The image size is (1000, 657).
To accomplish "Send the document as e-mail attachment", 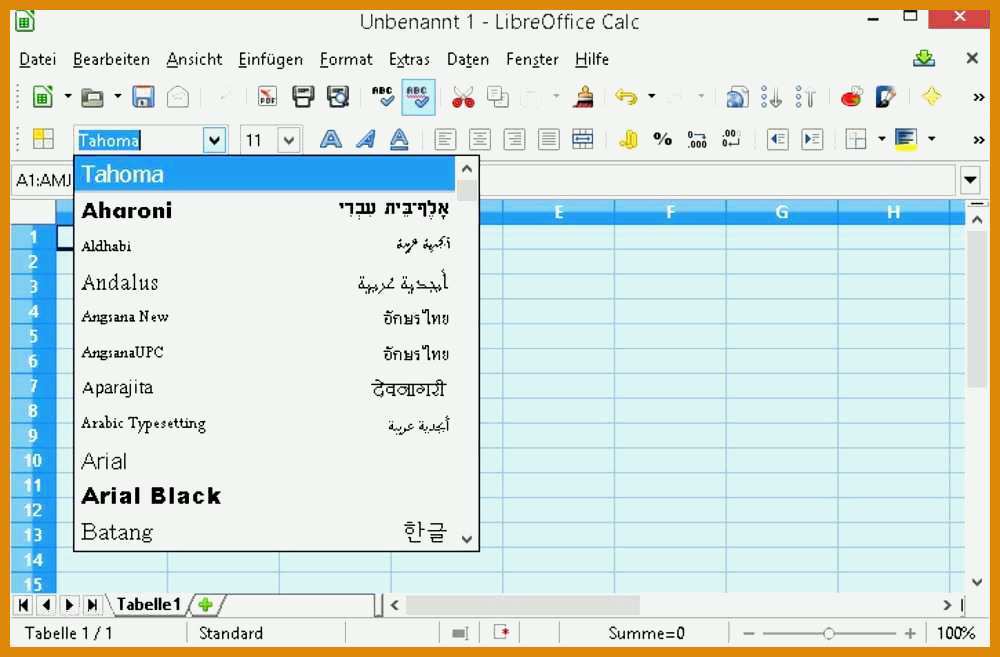I will [178, 97].
